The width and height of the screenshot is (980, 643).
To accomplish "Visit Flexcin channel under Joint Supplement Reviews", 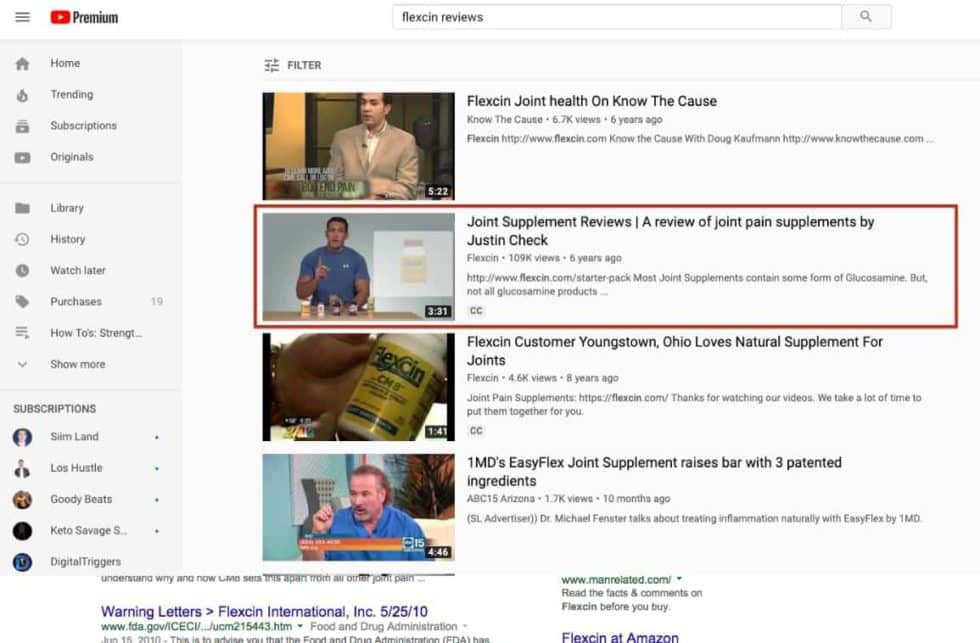I will click(482, 258).
